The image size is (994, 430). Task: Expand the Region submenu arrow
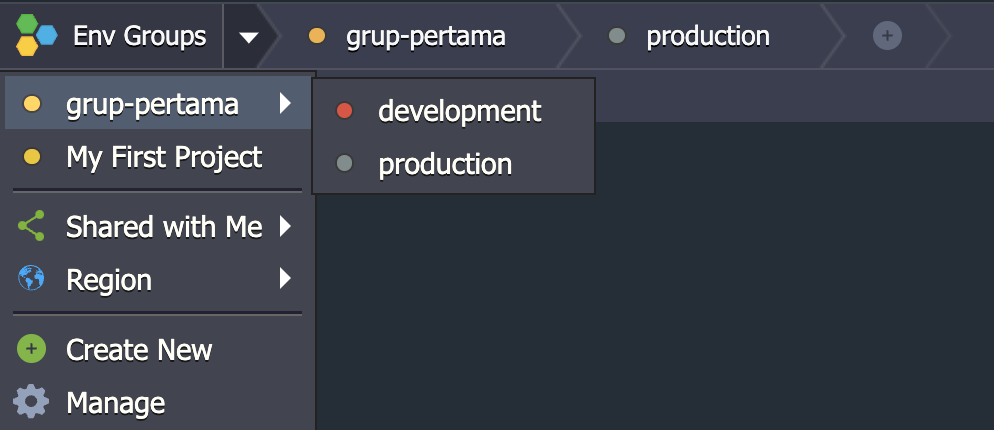tap(285, 278)
